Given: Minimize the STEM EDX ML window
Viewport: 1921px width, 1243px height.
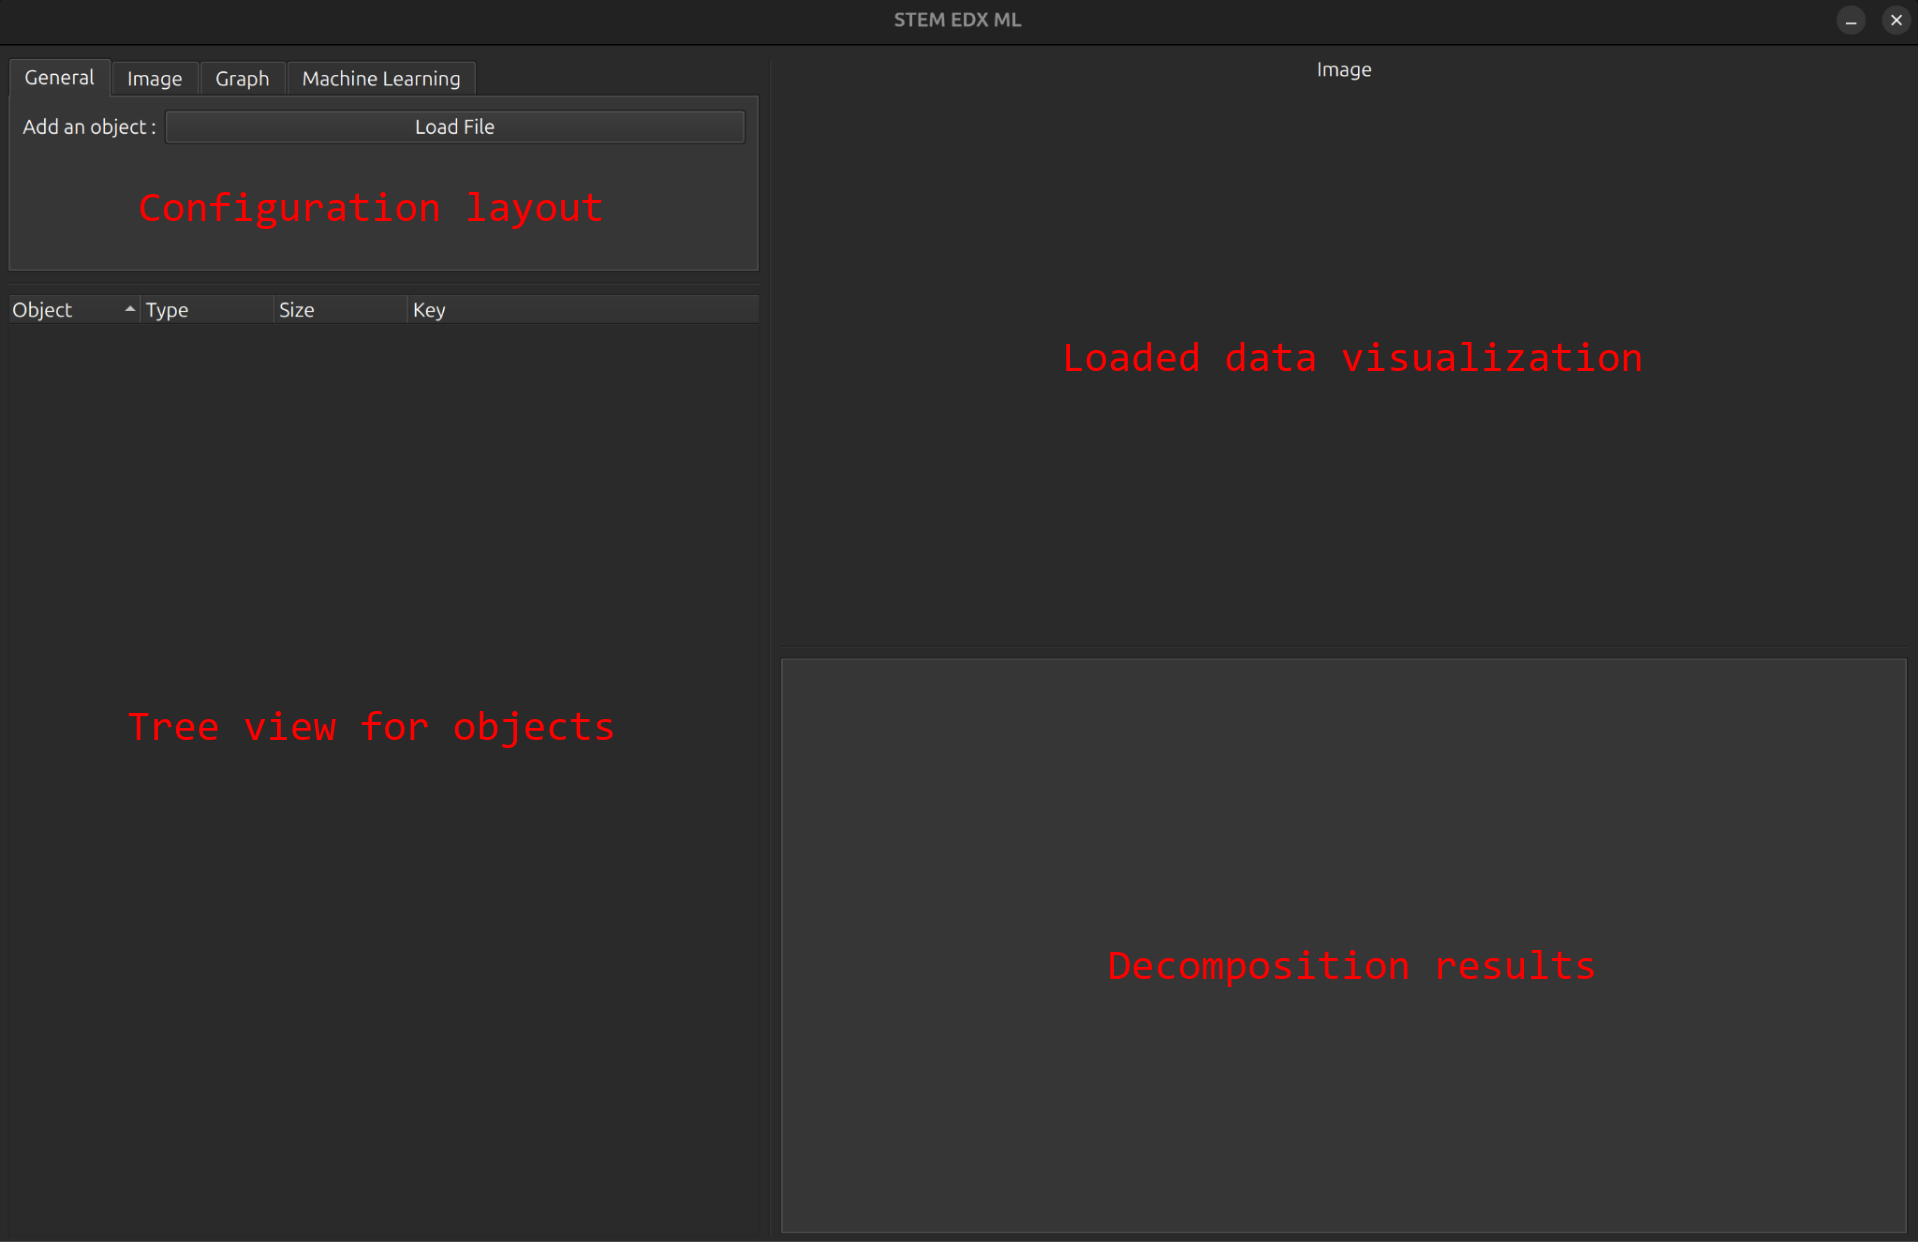Looking at the screenshot, I should (1852, 20).
